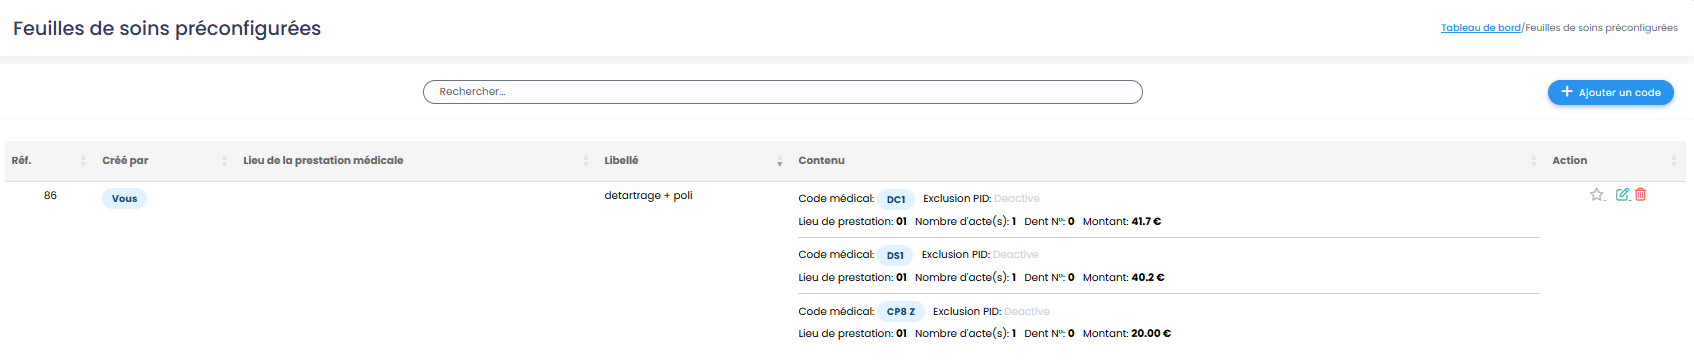Edit the detartrage + poli entry
Screen dimensions: 1694x361
(x=1622, y=195)
